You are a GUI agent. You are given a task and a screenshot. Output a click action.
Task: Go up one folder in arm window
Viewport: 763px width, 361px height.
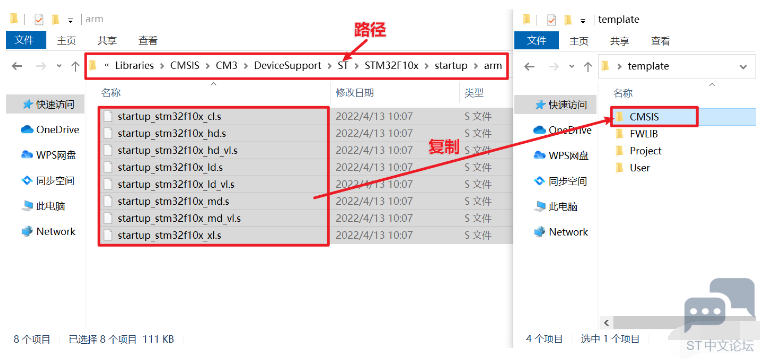[x=75, y=66]
